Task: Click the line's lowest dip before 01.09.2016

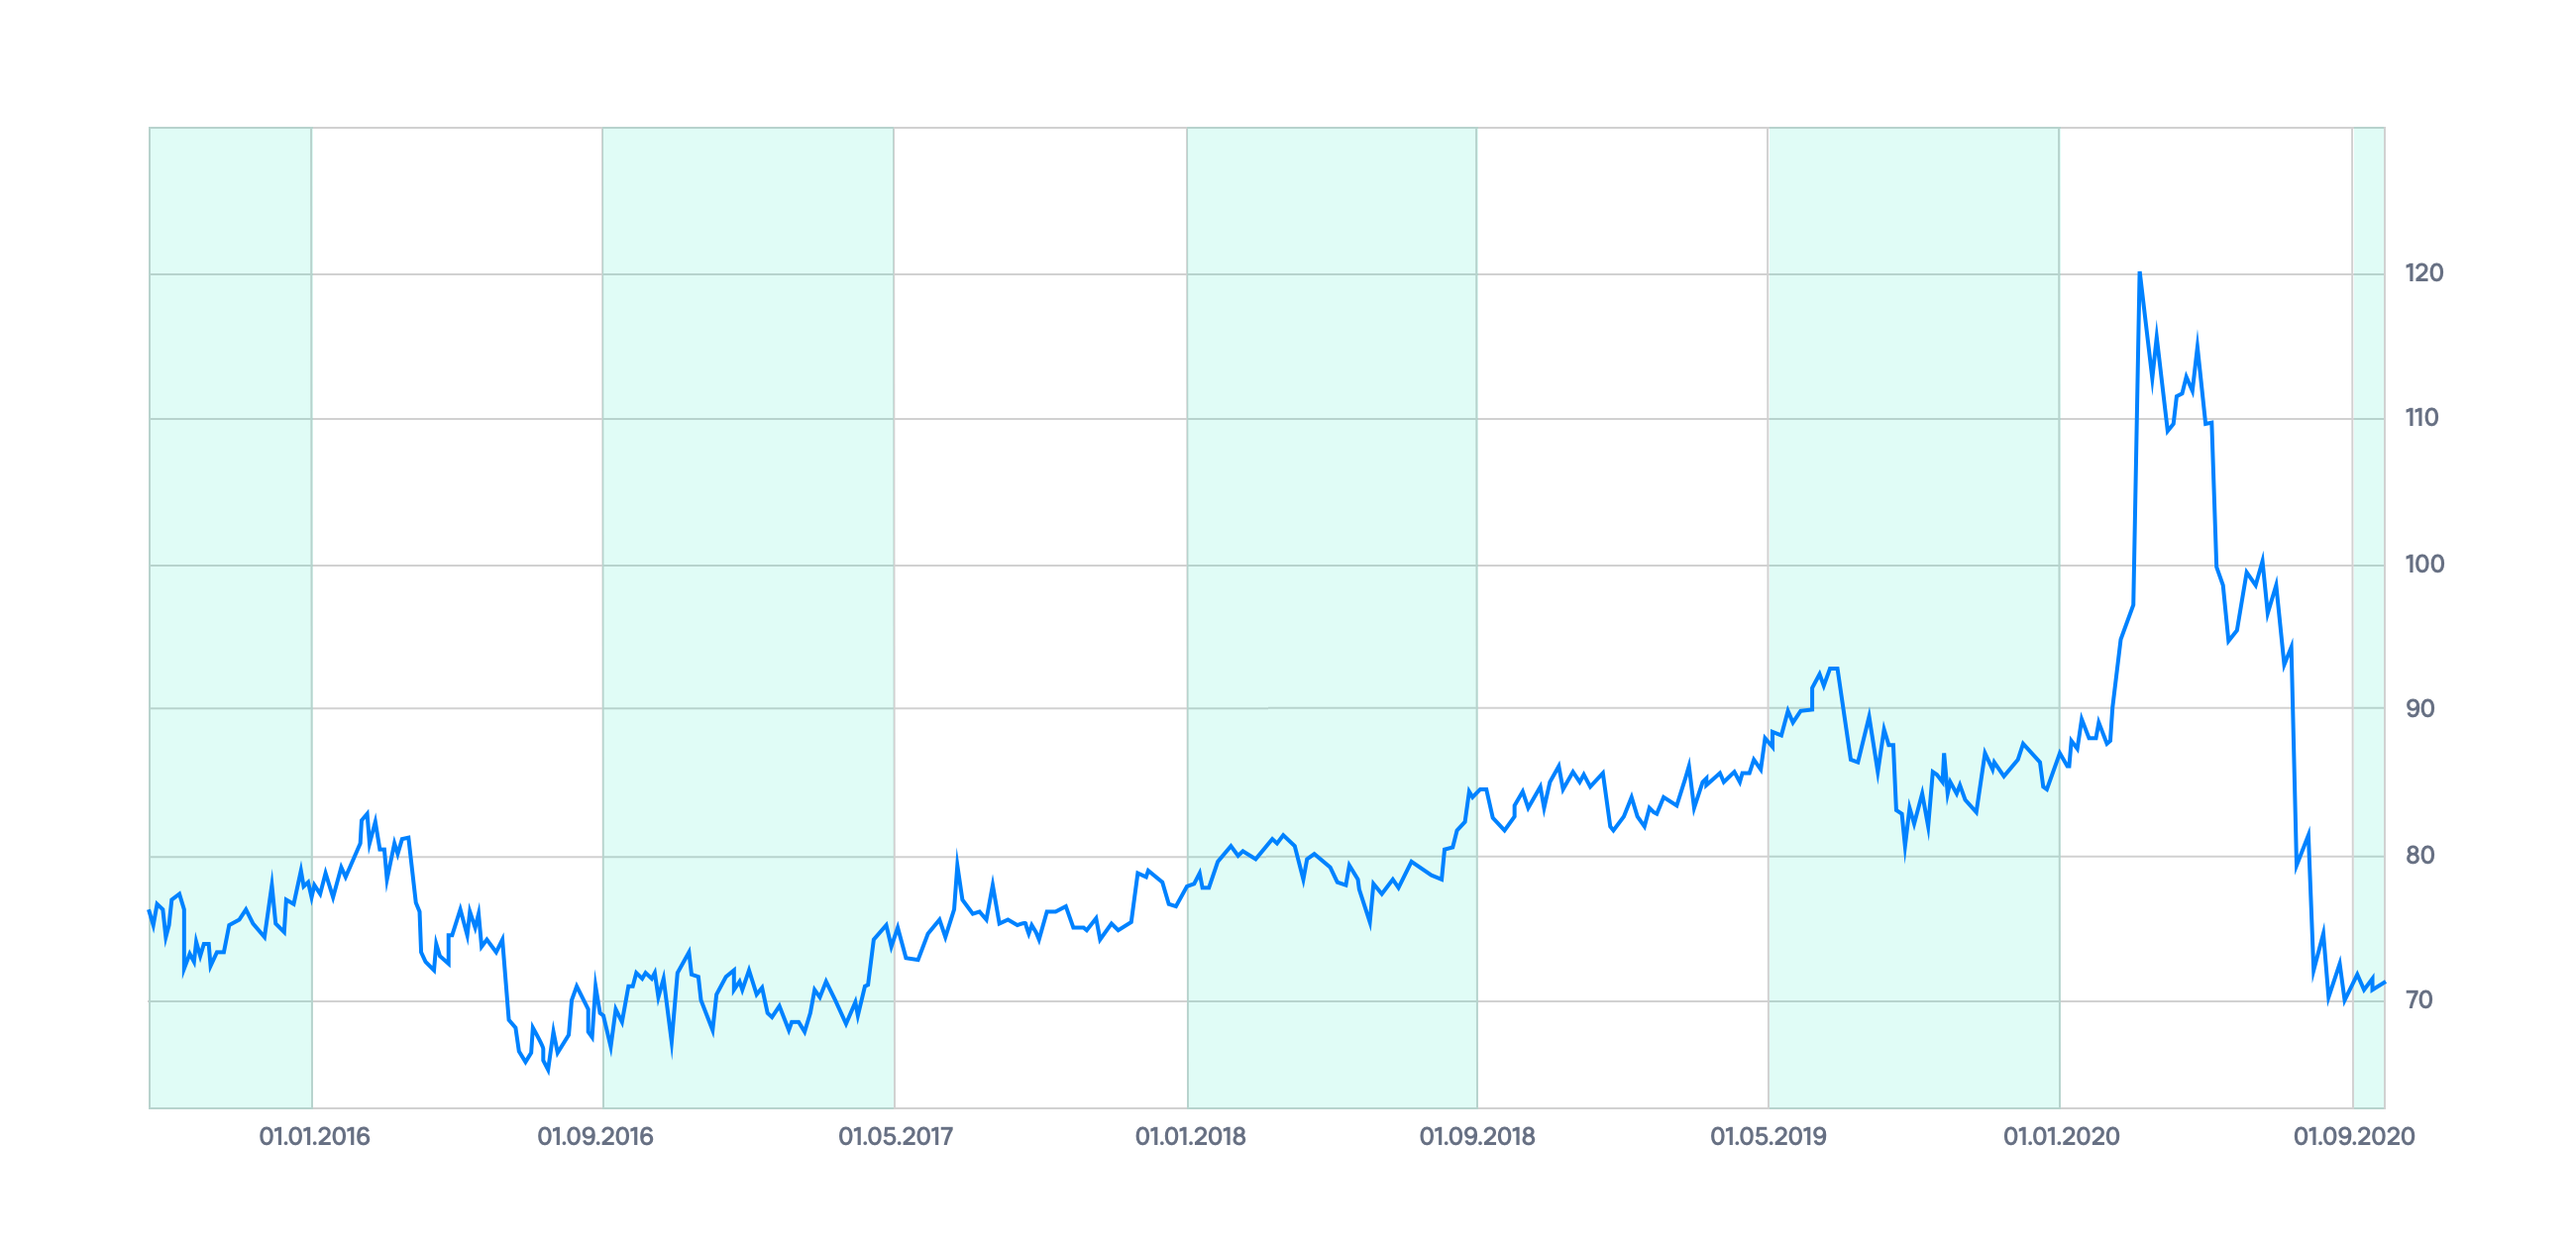Action: (x=547, y=1070)
